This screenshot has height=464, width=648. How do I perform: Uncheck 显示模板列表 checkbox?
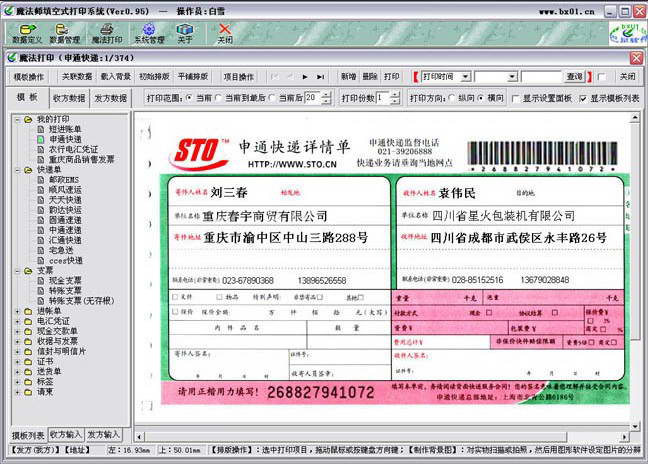point(583,98)
